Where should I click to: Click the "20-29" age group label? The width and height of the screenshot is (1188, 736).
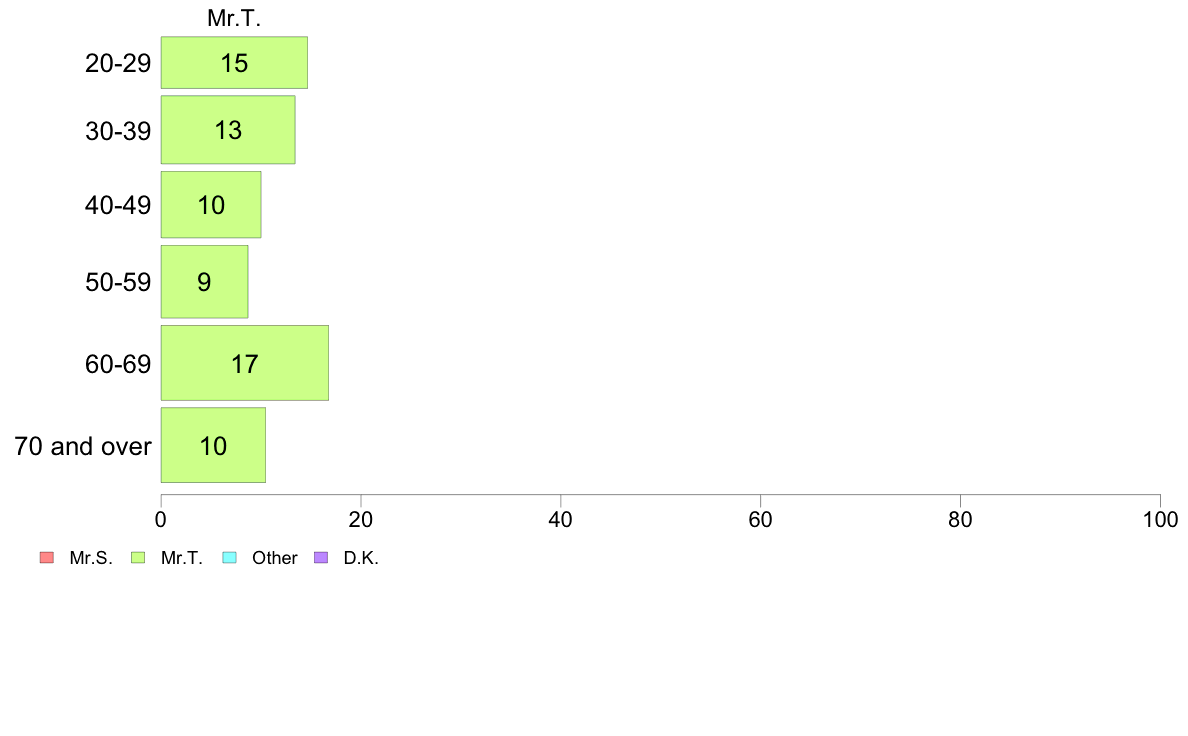(118, 63)
